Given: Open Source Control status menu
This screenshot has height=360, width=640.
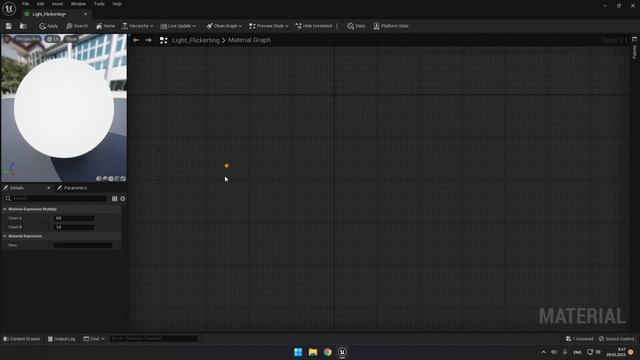Looking at the screenshot, I should pyautogui.click(x=617, y=339).
